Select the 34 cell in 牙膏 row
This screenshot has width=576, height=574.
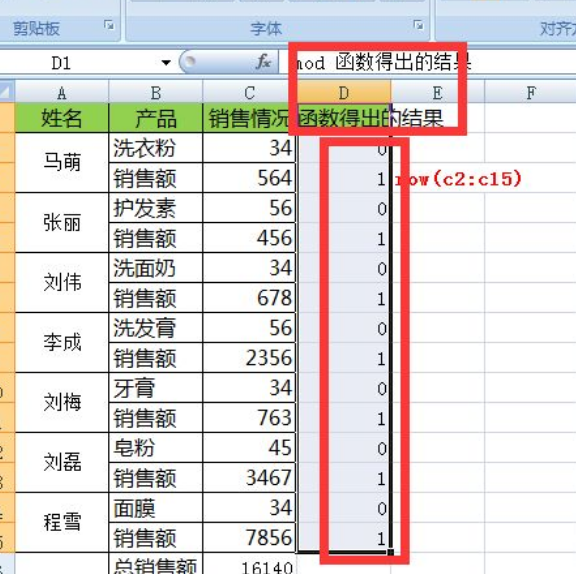[x=249, y=387]
